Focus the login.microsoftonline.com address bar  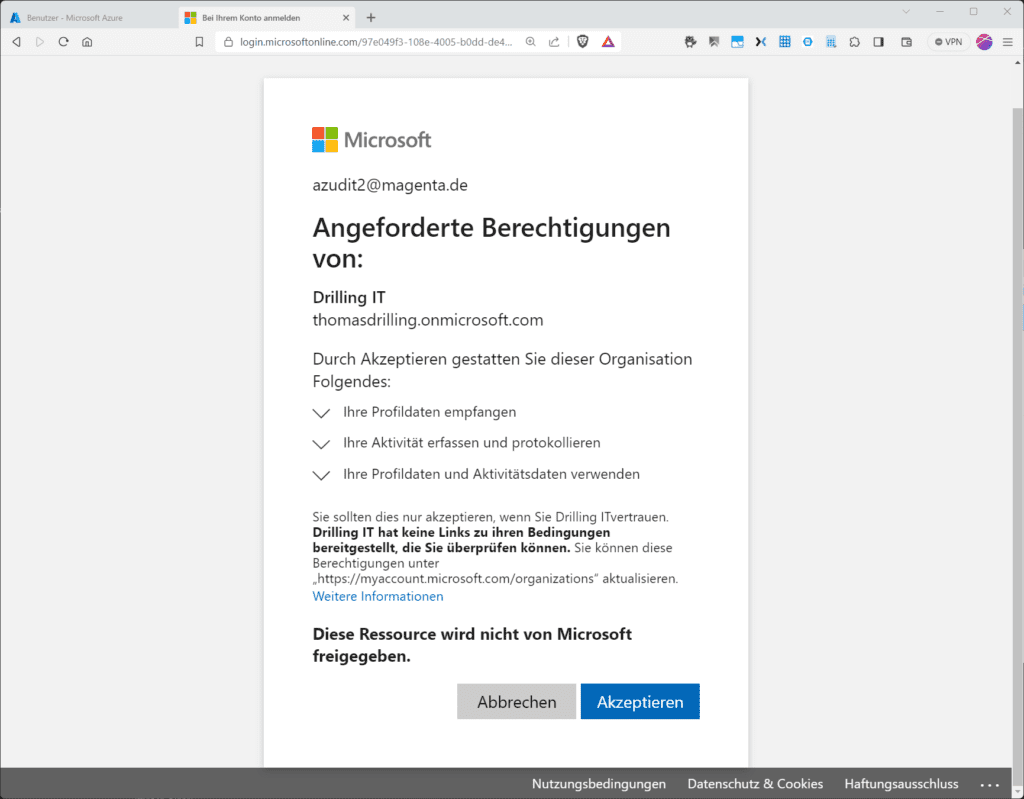click(376, 42)
